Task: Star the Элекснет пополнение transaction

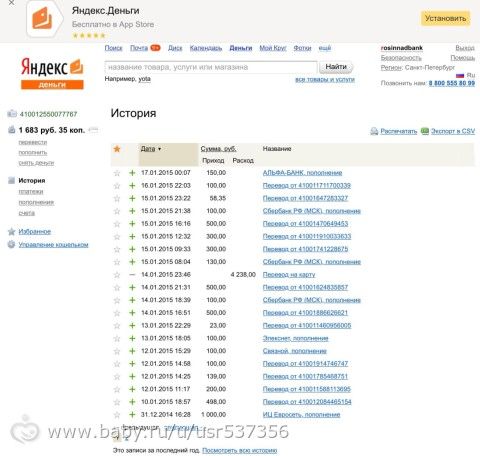Action: [x=117, y=339]
